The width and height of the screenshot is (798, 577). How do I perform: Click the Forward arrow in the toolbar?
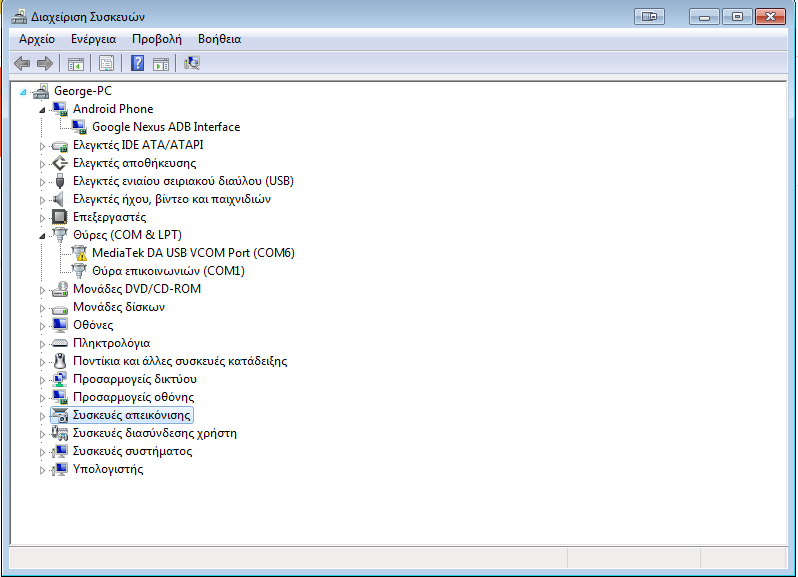[x=44, y=63]
